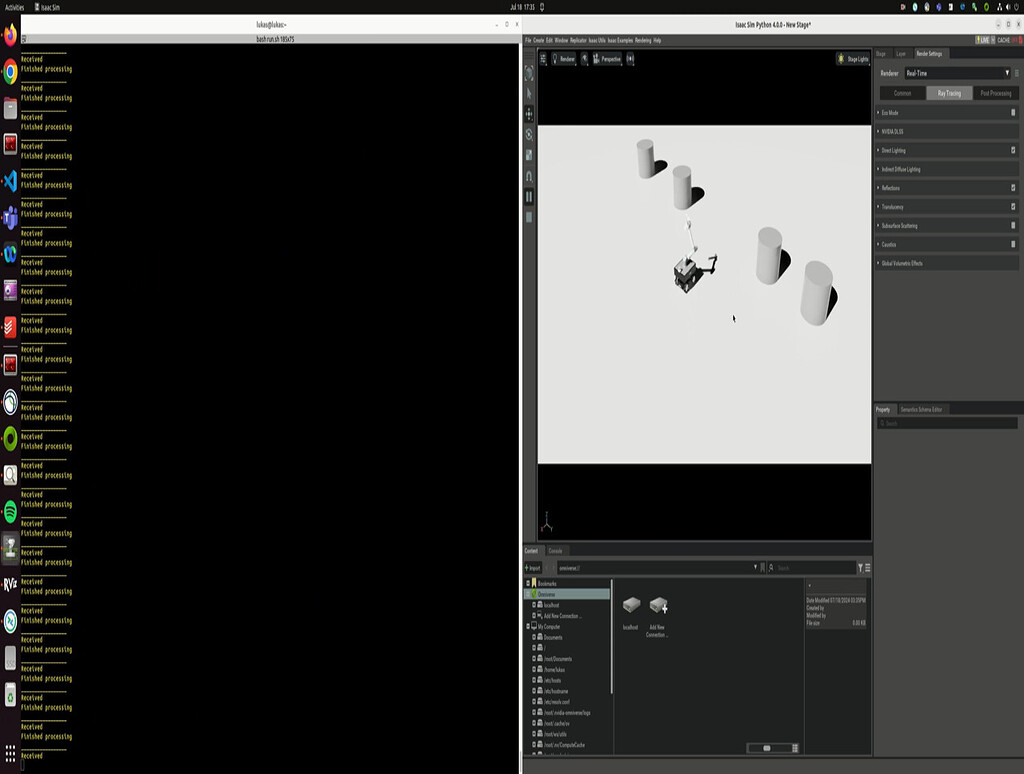Toggle Stage Lights in the viewport
Image resolution: width=1024 pixels, height=774 pixels.
[x=851, y=58]
